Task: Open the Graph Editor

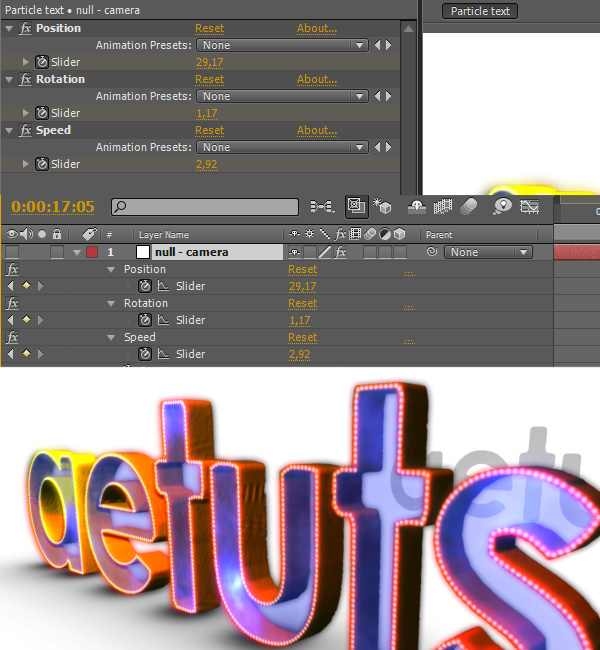Action: click(530, 206)
